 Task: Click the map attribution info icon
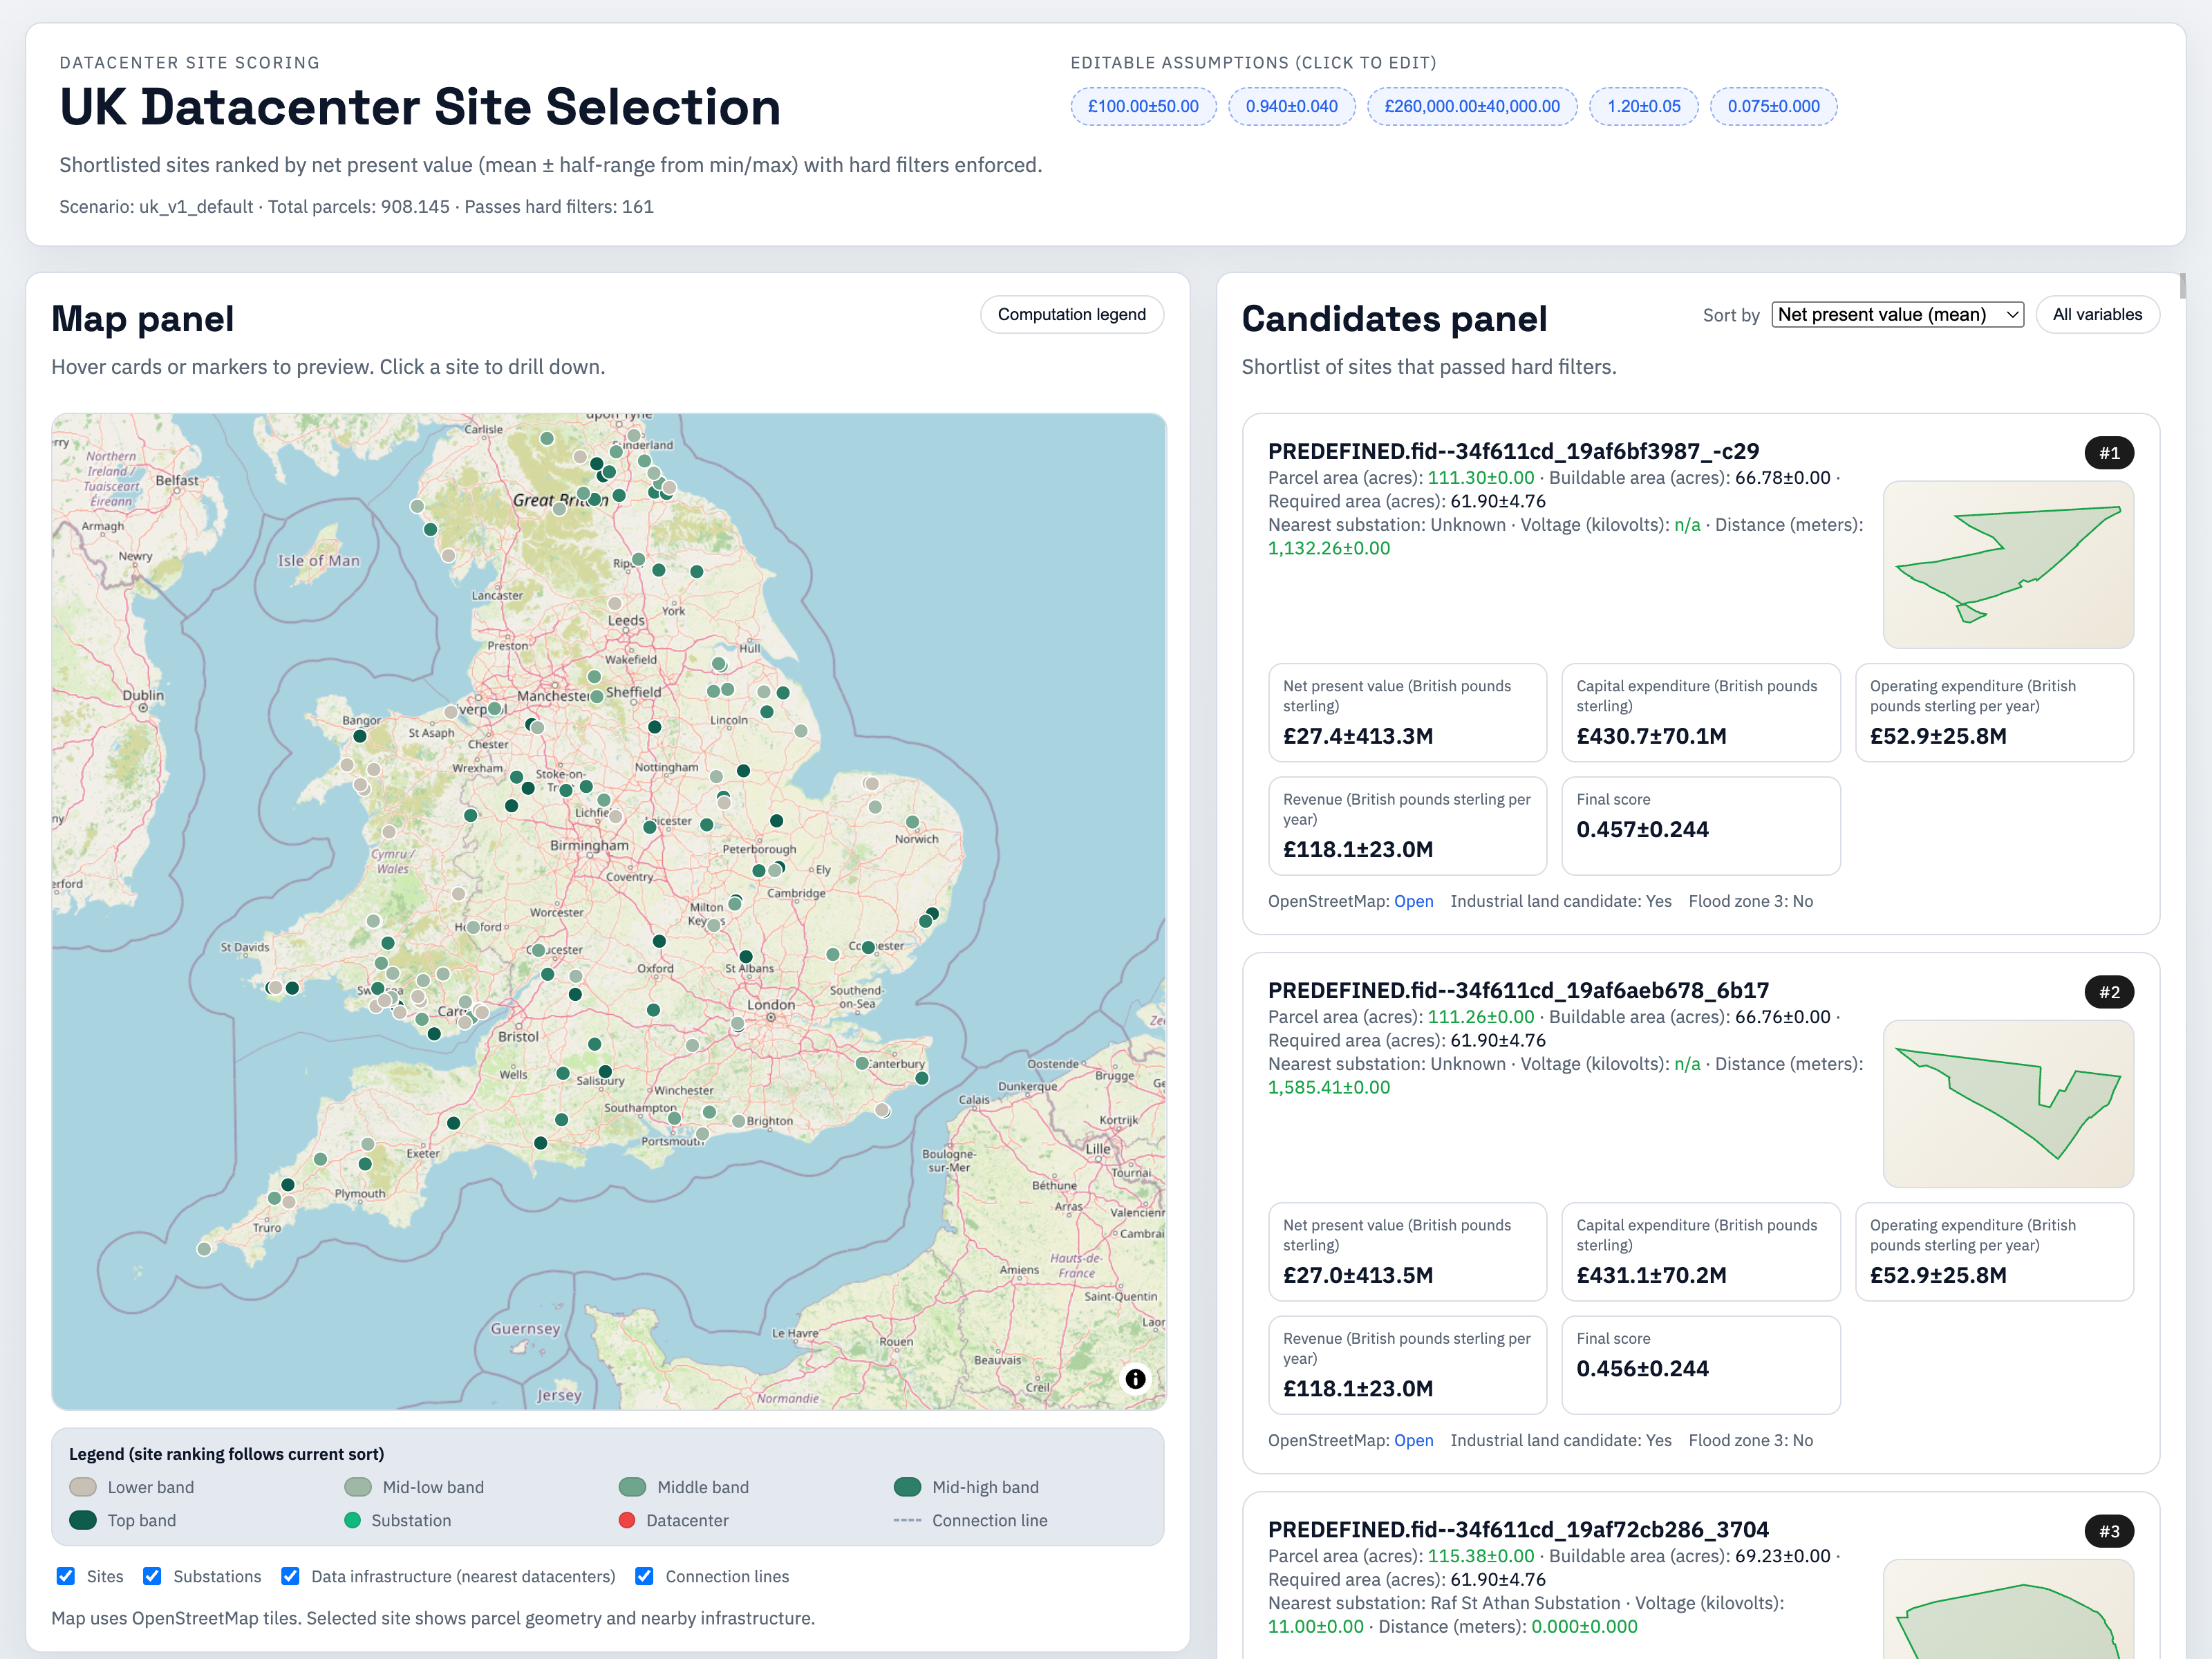(x=1135, y=1379)
